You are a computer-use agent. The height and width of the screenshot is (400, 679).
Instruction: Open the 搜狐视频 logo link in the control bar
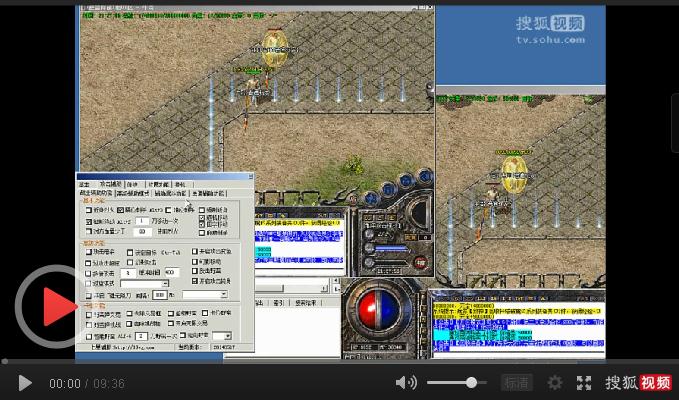(x=638, y=383)
